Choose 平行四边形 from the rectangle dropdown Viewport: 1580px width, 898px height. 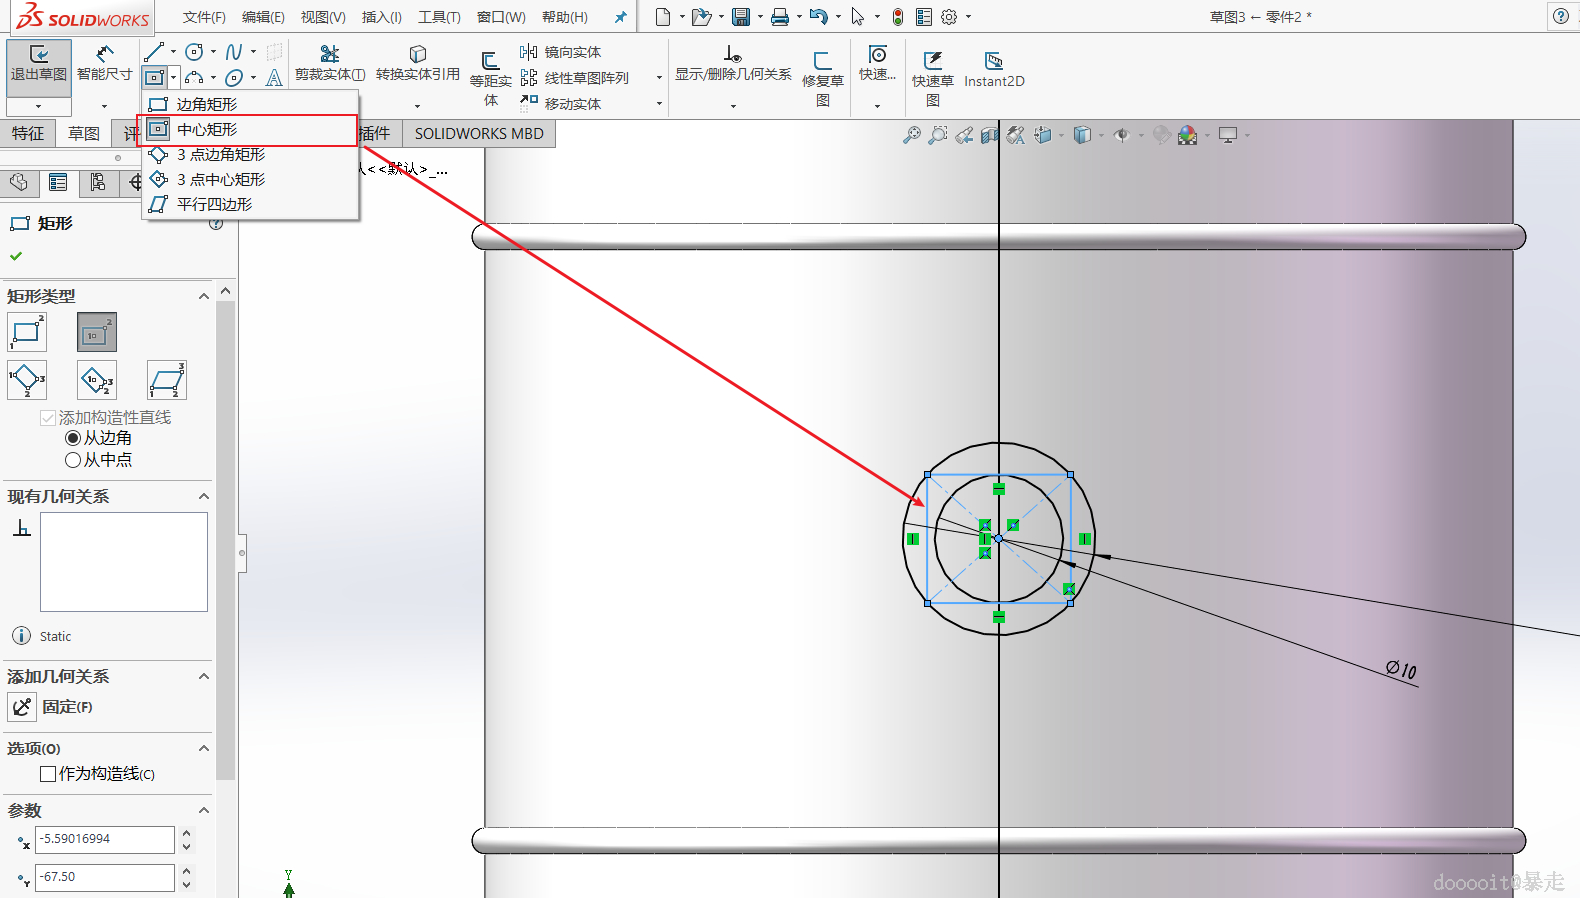(250, 204)
